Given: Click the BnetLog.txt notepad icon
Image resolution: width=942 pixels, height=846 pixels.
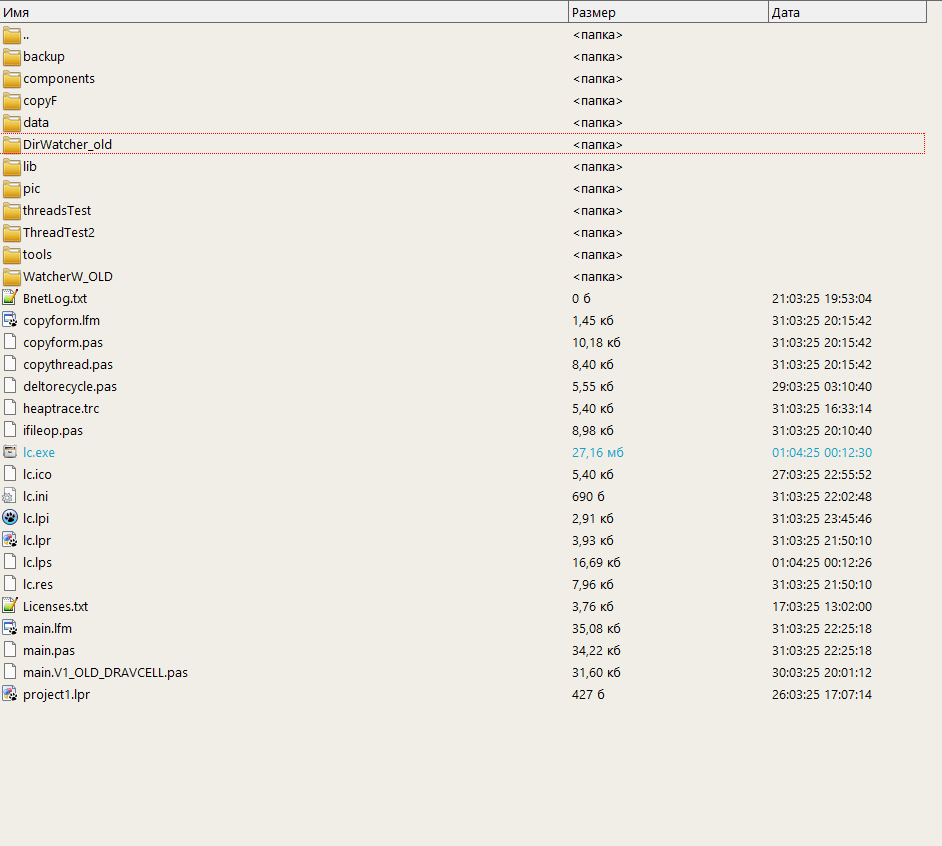Looking at the screenshot, I should click(x=11, y=298).
